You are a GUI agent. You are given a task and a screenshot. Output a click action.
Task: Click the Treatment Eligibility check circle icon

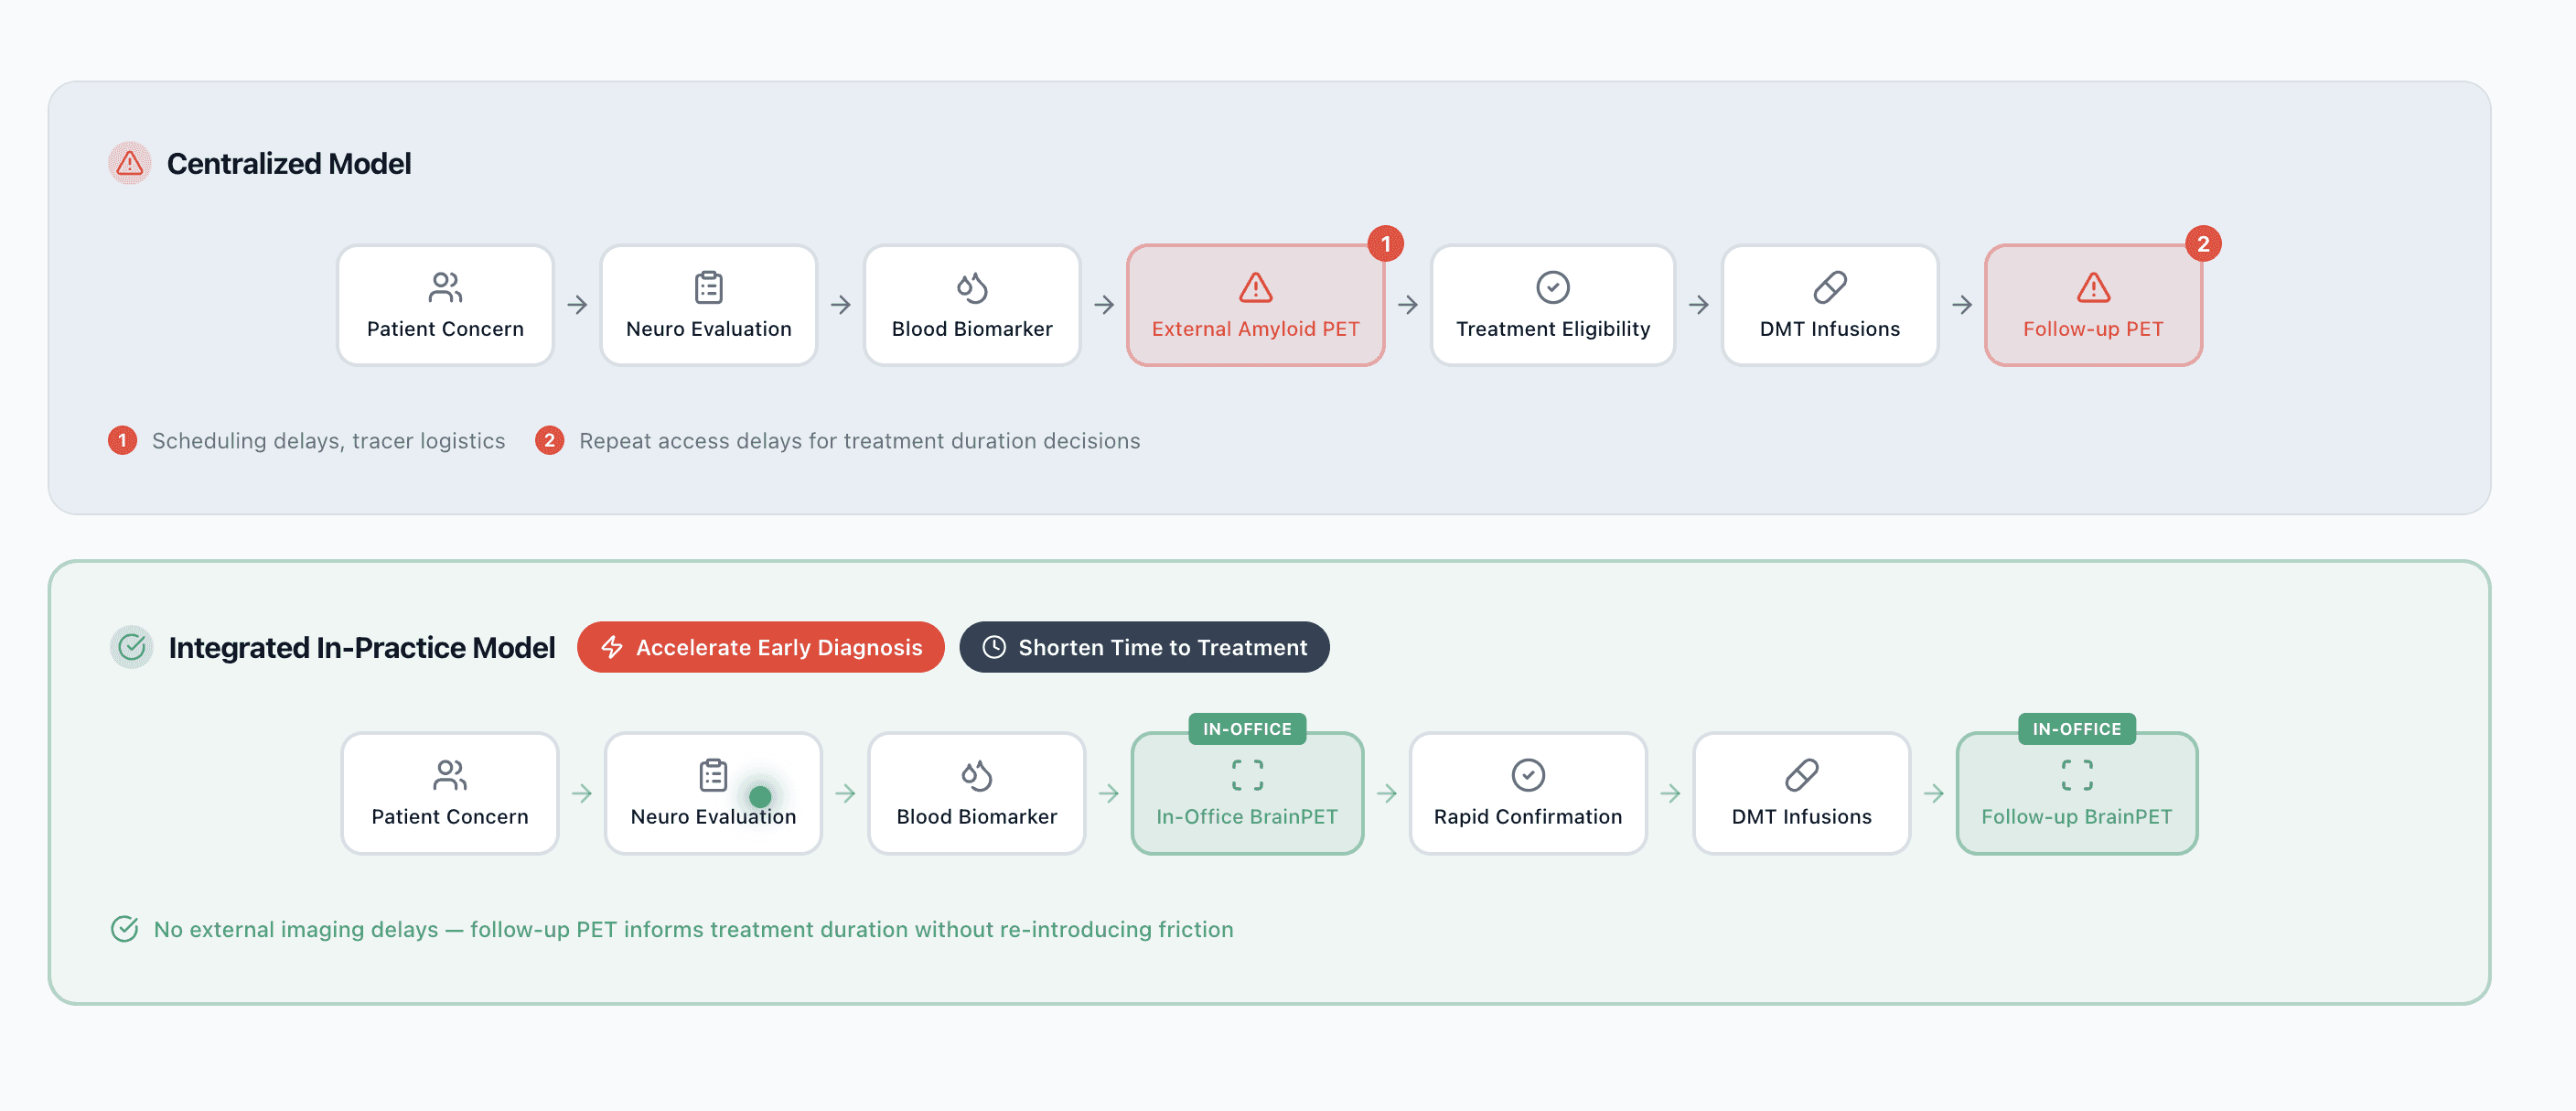[1552, 288]
